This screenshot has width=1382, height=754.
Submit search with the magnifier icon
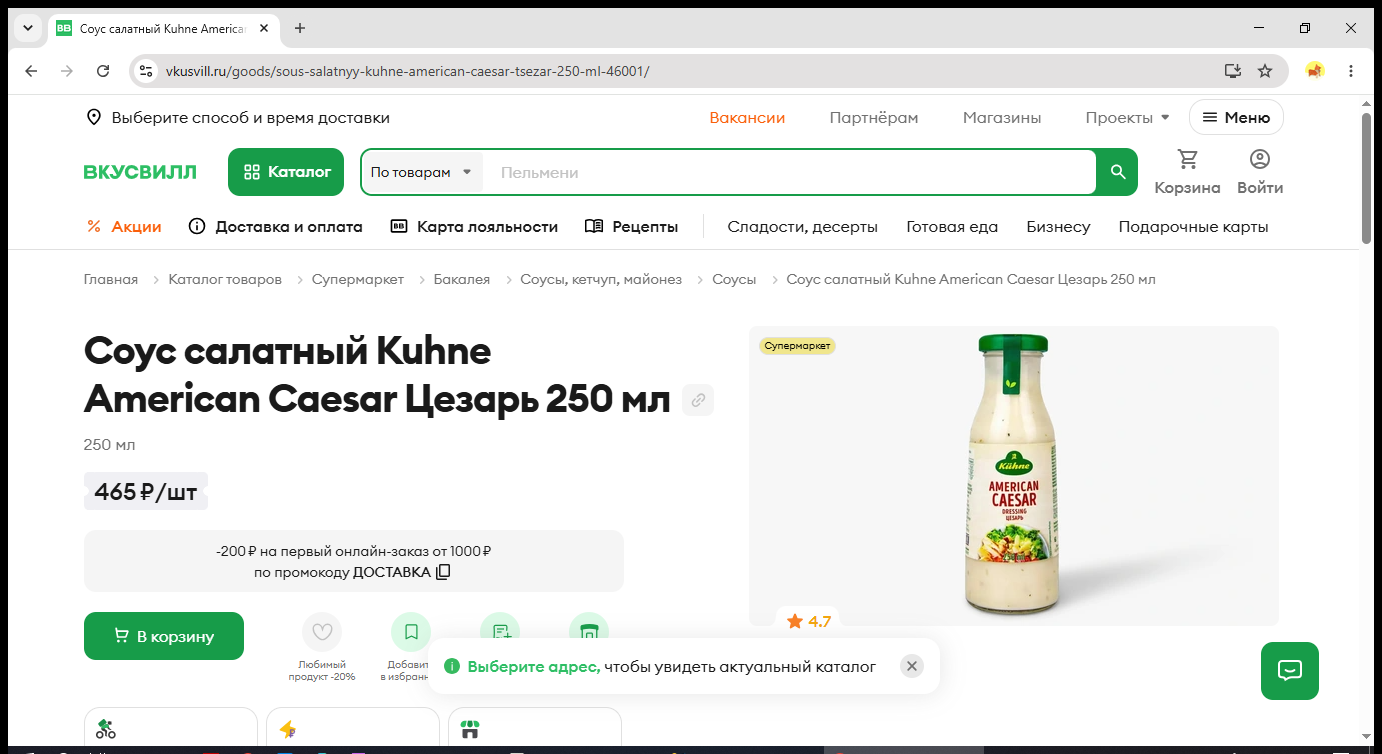(x=1118, y=173)
